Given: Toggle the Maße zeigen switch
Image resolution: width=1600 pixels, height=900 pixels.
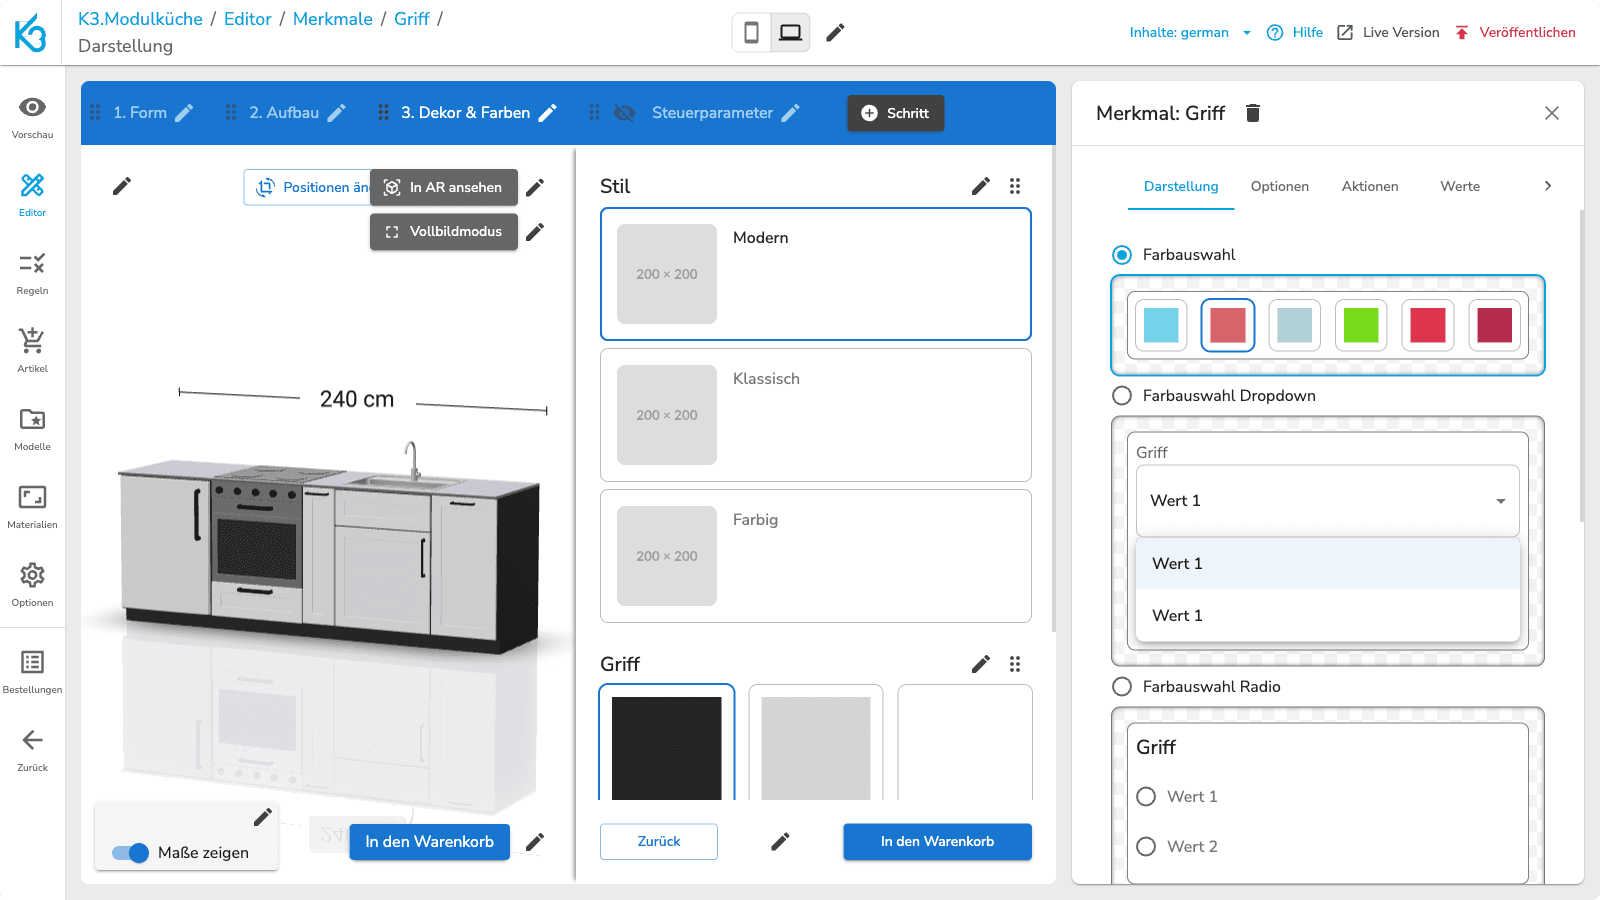Looking at the screenshot, I should tap(131, 853).
